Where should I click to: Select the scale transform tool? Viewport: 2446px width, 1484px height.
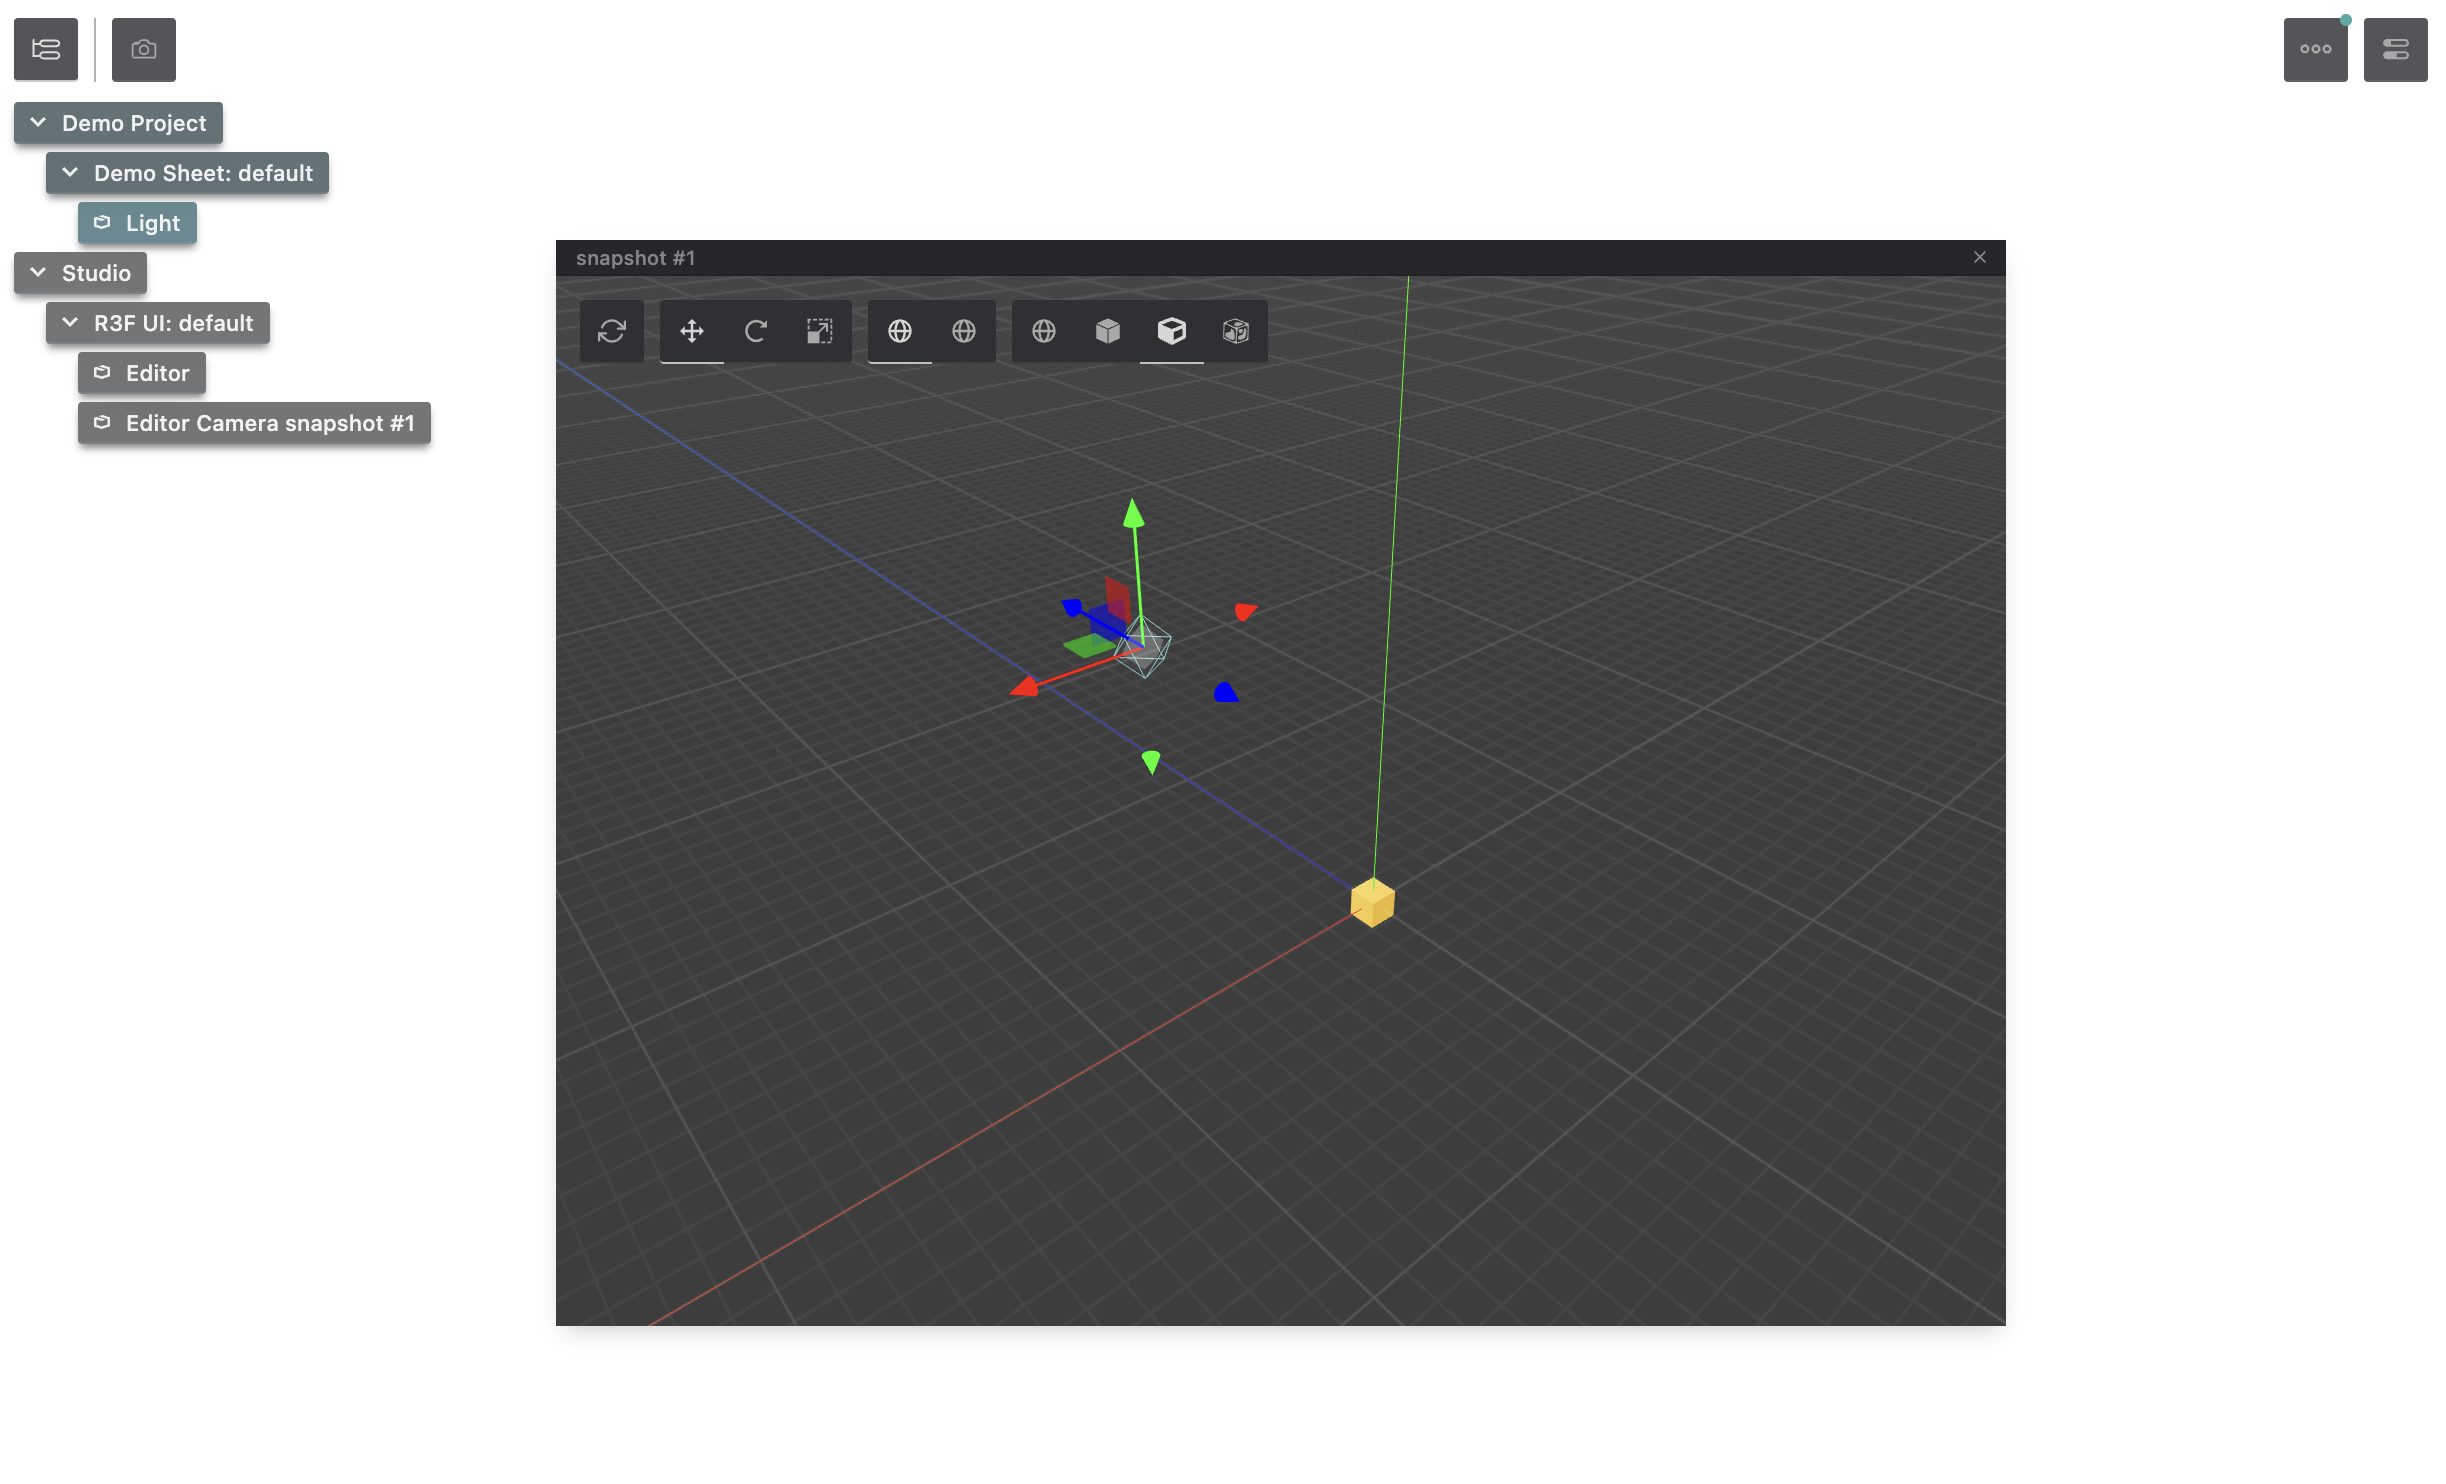pyautogui.click(x=819, y=331)
